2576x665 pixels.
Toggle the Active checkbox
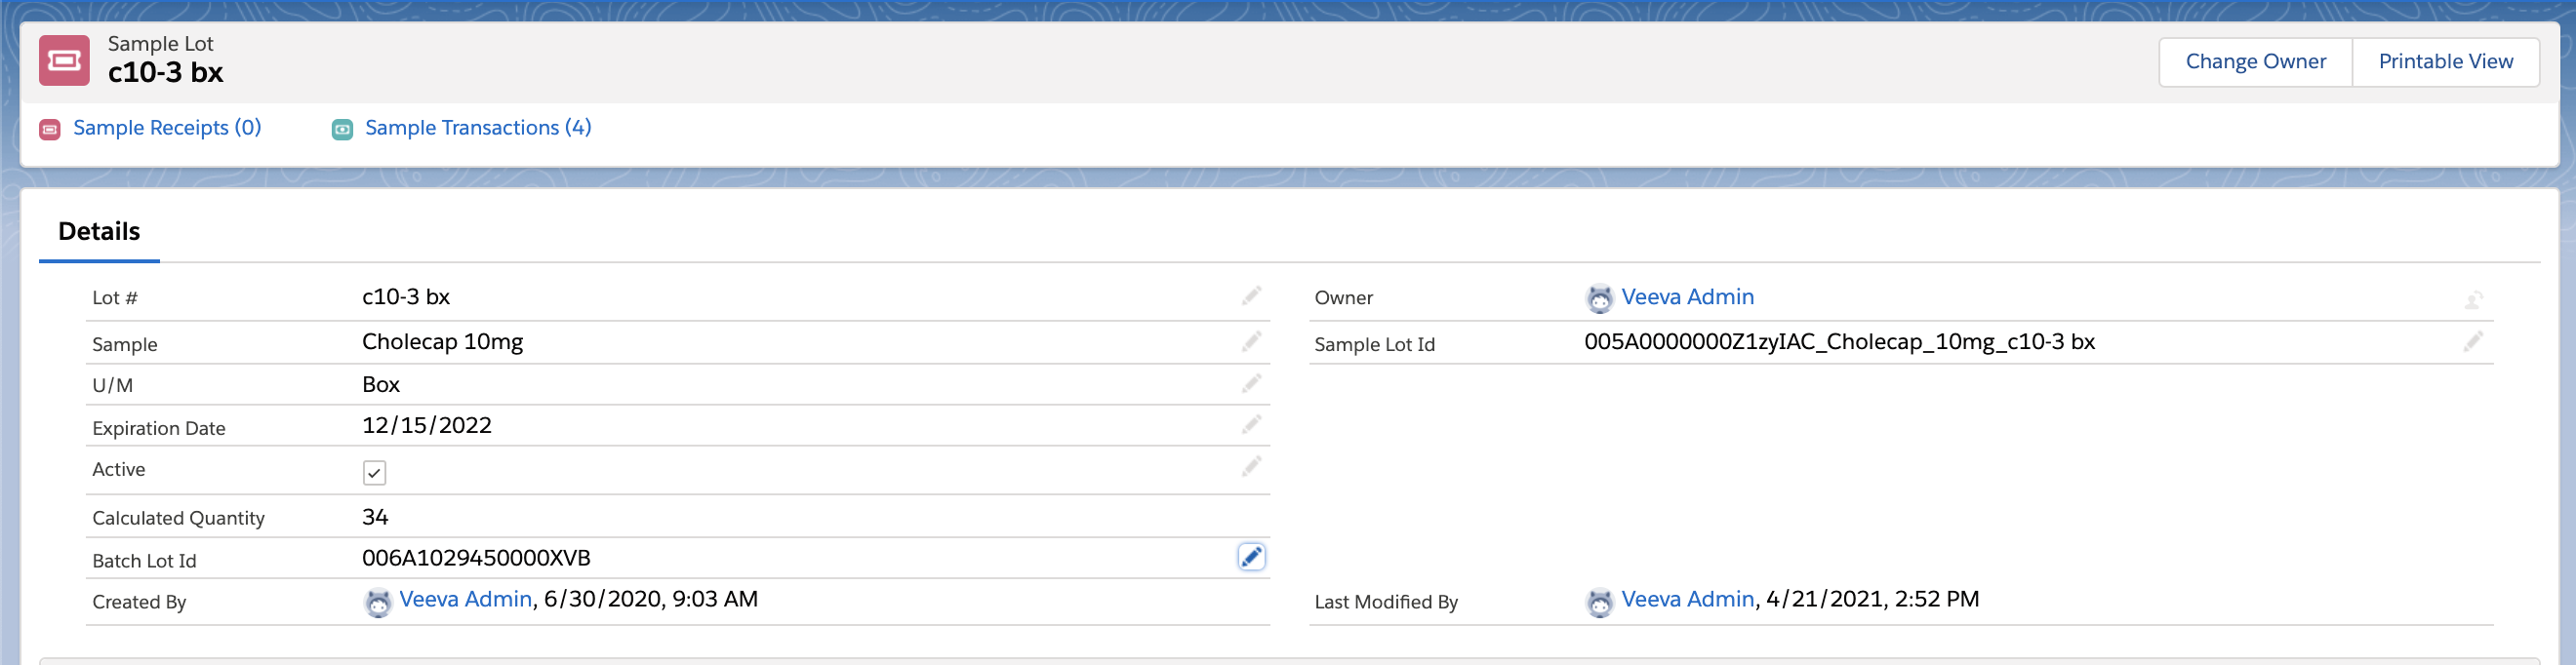[374, 472]
